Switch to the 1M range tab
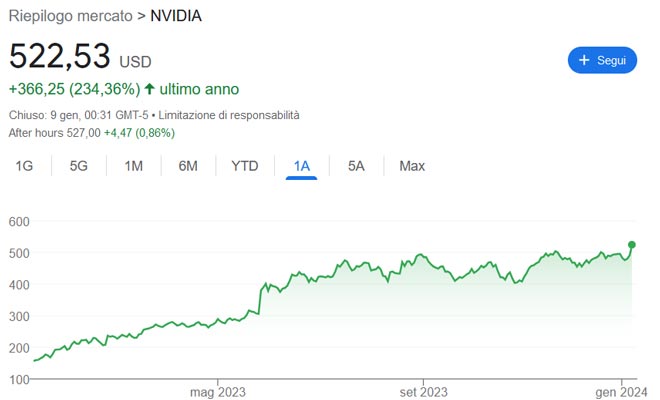Screen dimensions: 660x400 (x=133, y=166)
